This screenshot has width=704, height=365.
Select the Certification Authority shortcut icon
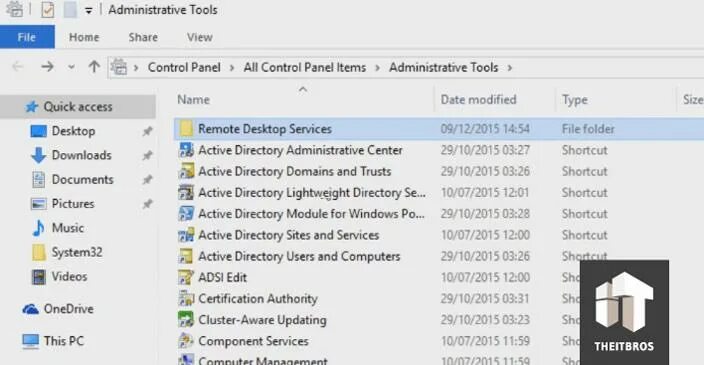[x=186, y=299]
